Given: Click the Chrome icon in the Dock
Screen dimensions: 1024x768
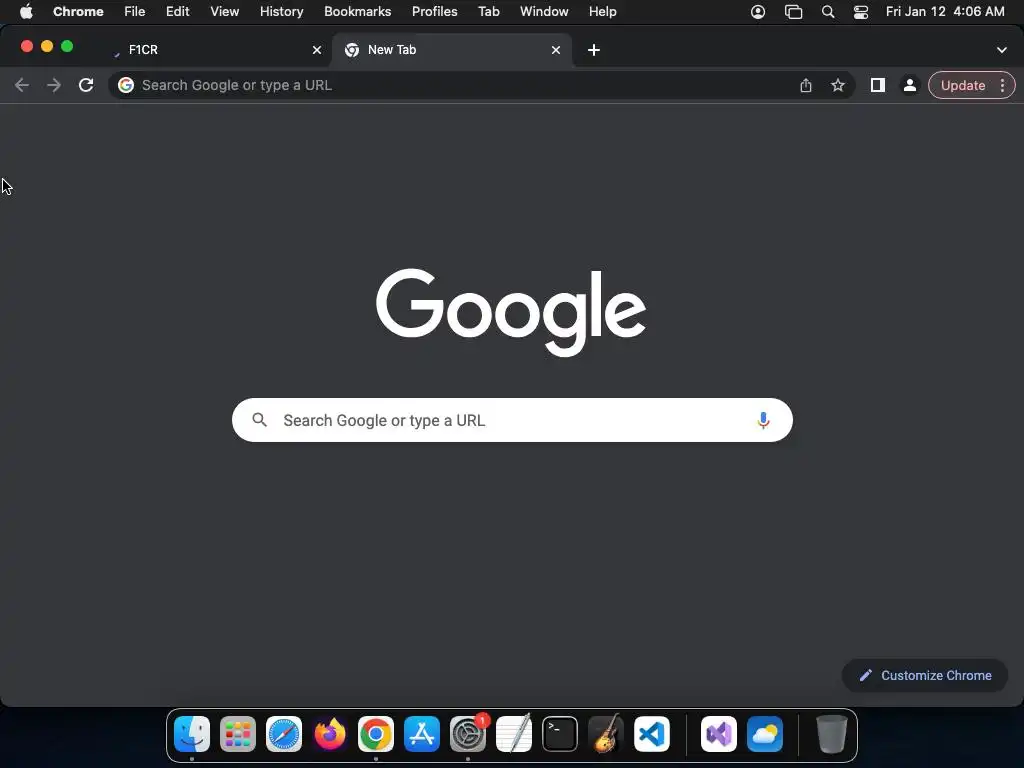Looking at the screenshot, I should 376,734.
